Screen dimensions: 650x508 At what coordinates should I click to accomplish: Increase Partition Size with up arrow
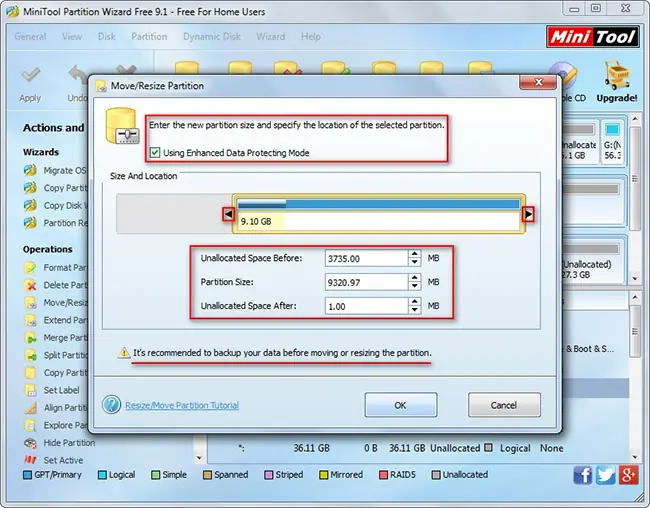click(415, 278)
